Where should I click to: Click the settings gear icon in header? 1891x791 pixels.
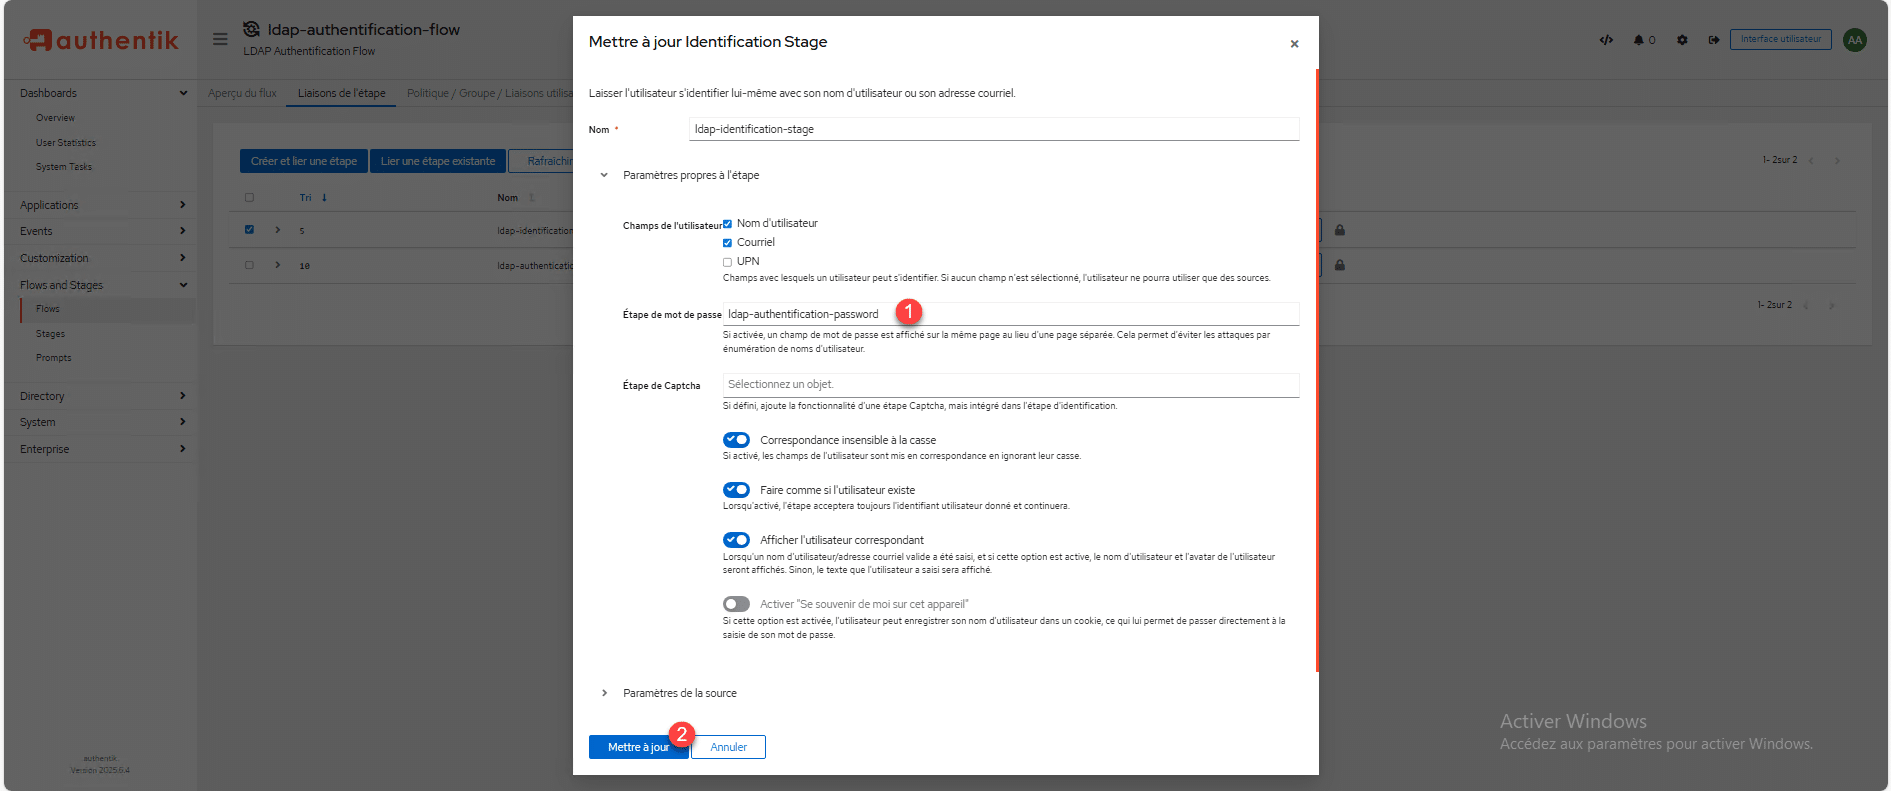click(1682, 40)
